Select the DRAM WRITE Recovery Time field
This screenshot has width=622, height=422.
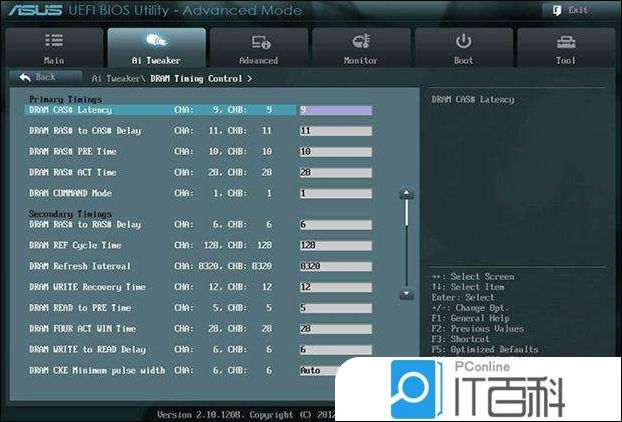click(x=336, y=287)
